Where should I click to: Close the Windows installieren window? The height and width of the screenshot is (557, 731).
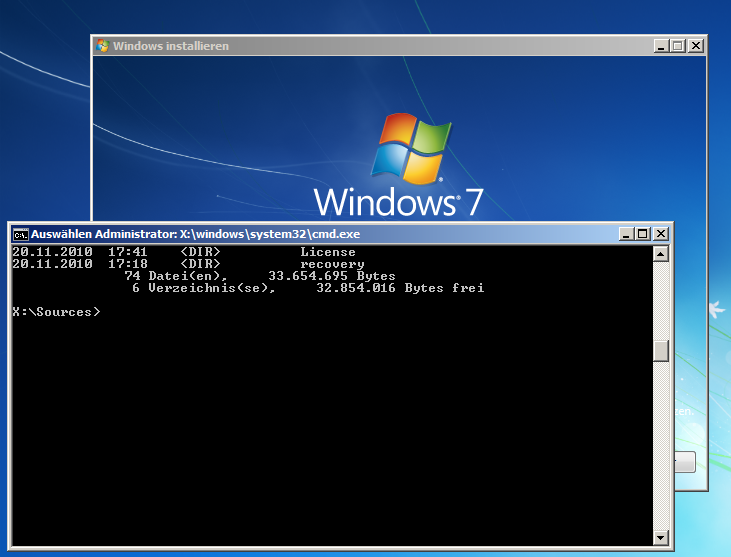point(696,46)
